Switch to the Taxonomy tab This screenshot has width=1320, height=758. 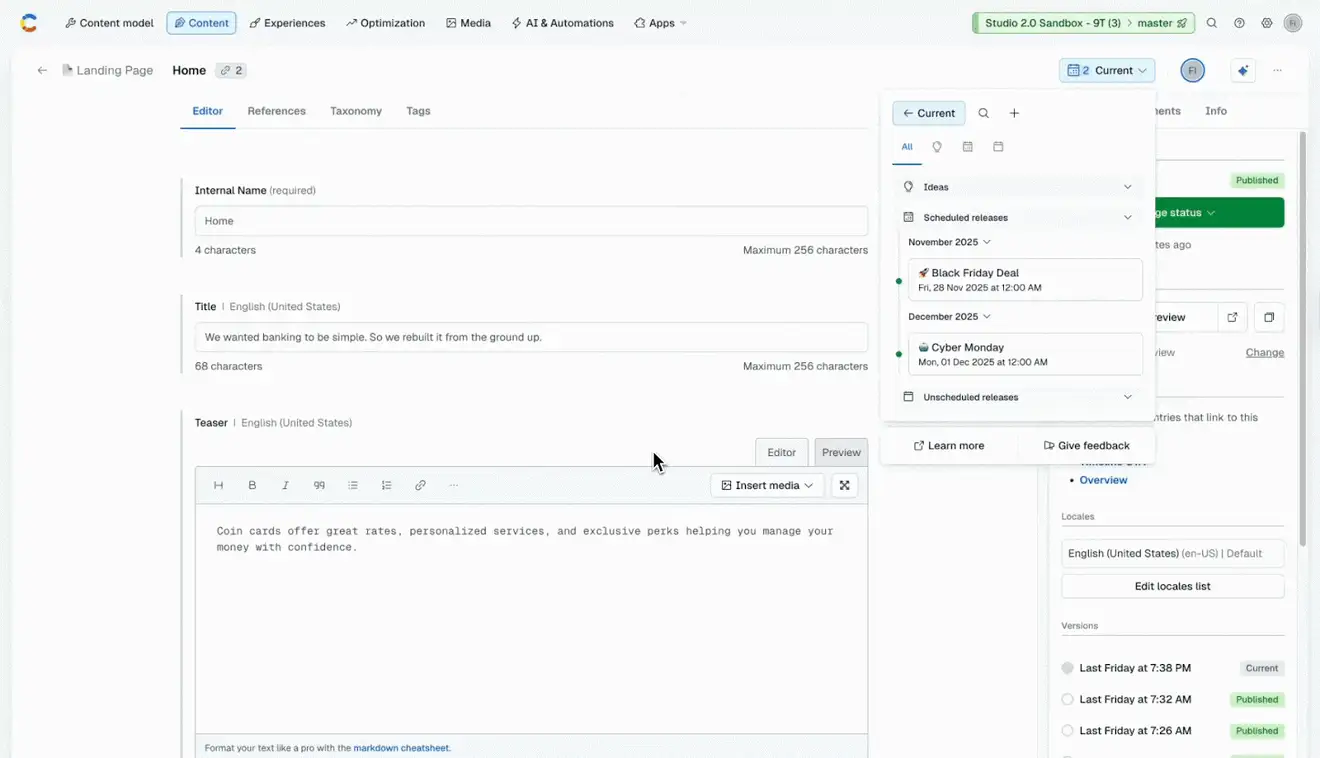click(x=356, y=111)
